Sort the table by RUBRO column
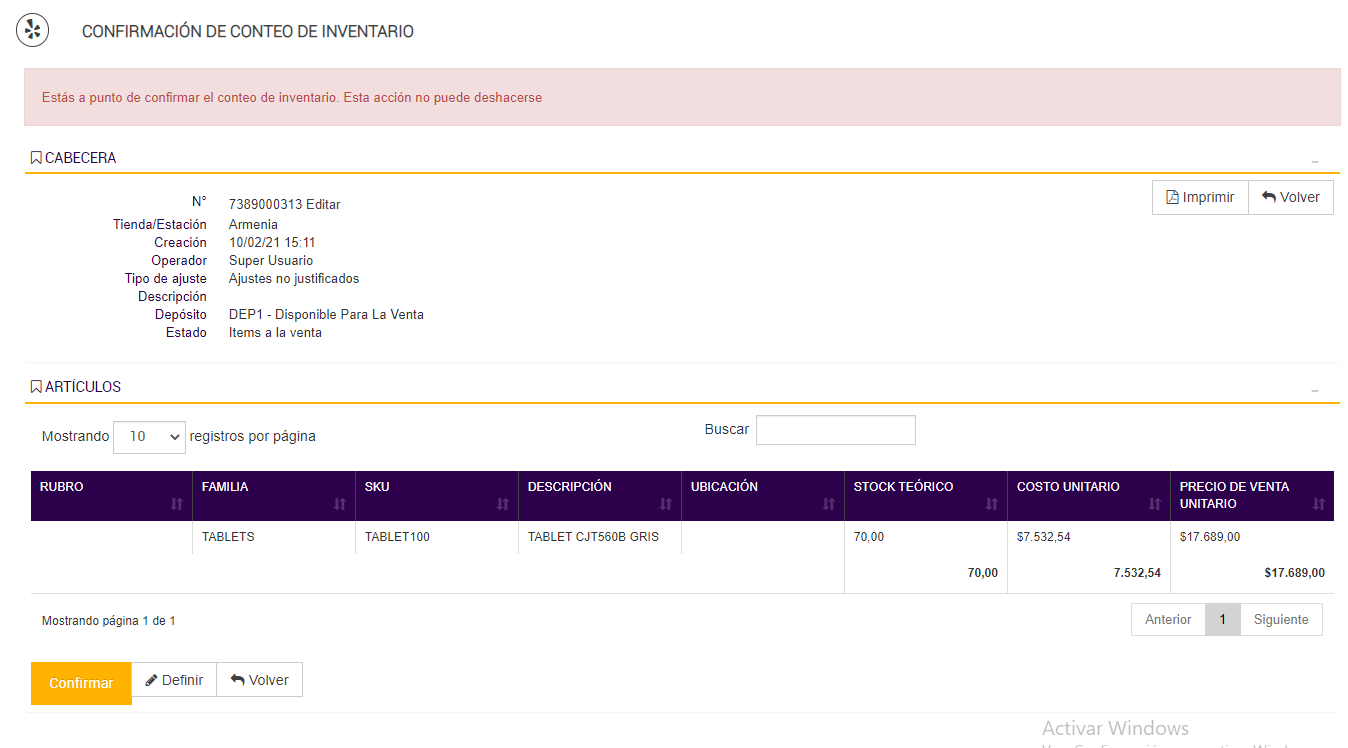The width and height of the screenshot is (1348, 748). point(177,504)
